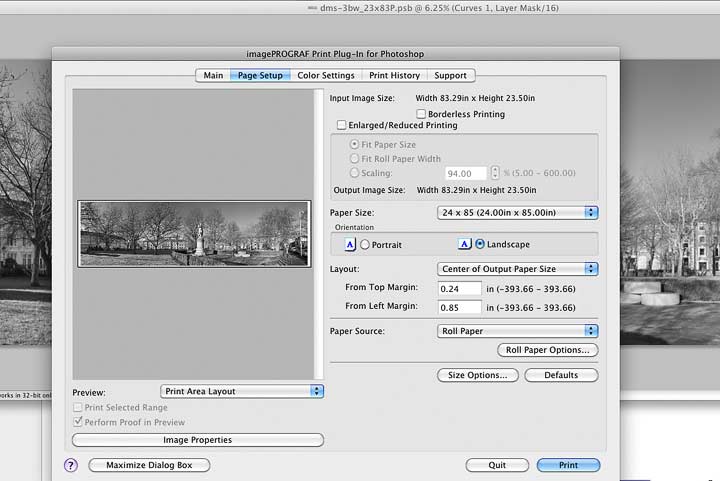Screen dimensions: 720x481
Task: Click the From Top Margin input field
Action: point(460,289)
